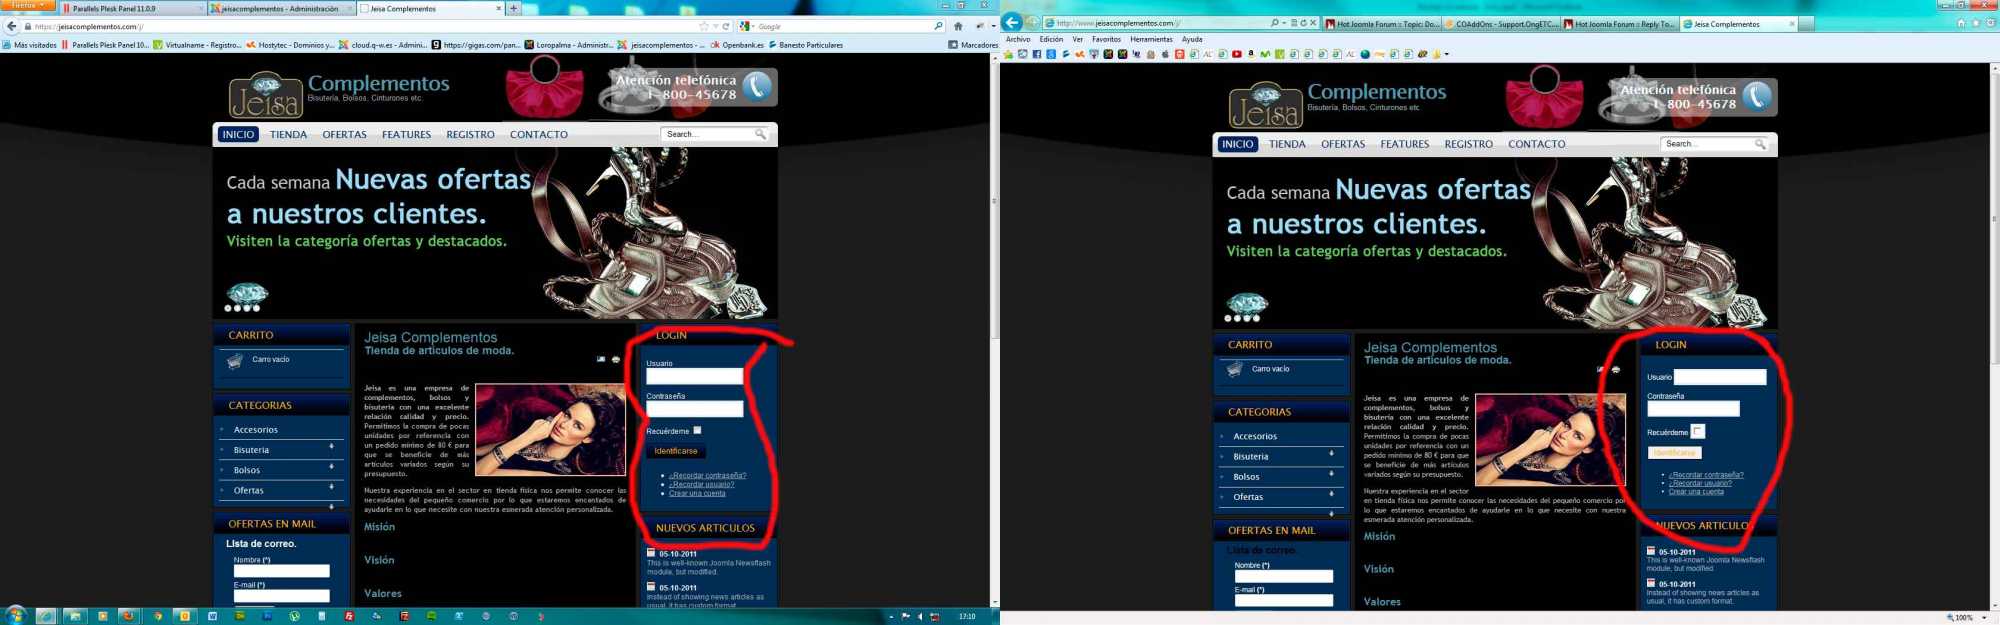The height and width of the screenshot is (625, 2000).
Task: Open the Firefox home page icon
Action: coord(958,26)
